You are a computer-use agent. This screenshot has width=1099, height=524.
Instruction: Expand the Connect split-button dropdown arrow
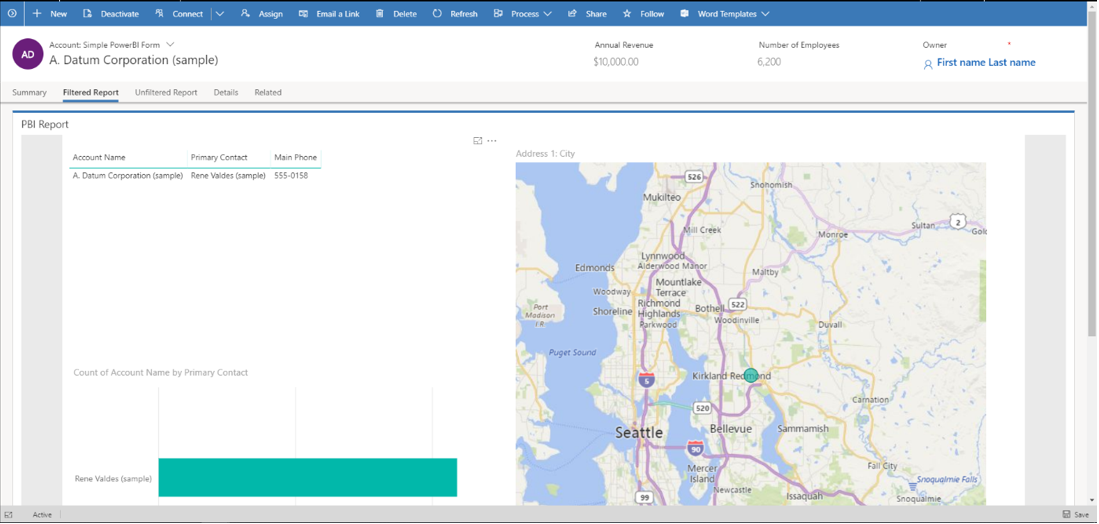coord(219,13)
